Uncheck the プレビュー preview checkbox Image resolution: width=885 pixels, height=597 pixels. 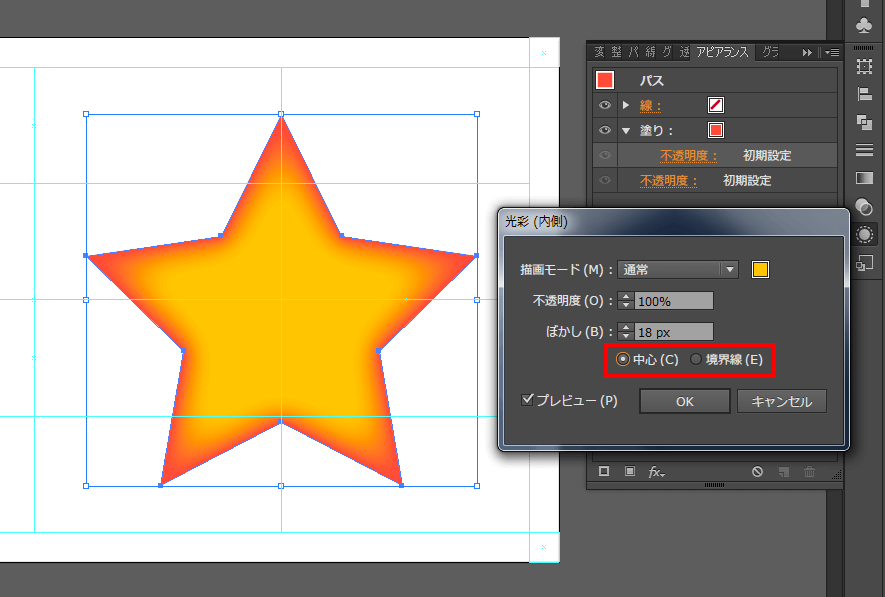[x=529, y=399]
